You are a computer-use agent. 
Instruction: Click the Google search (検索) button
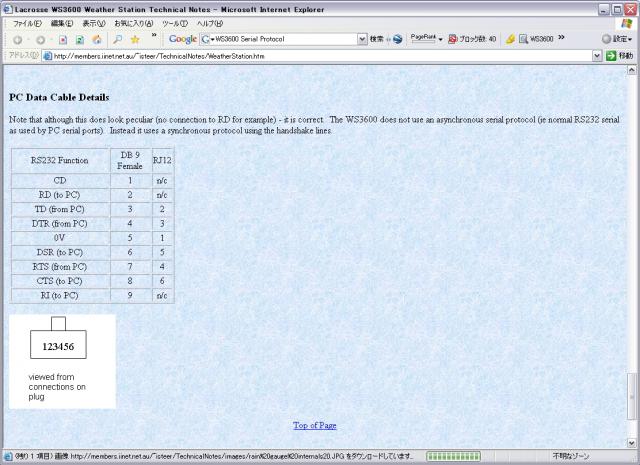[377, 39]
